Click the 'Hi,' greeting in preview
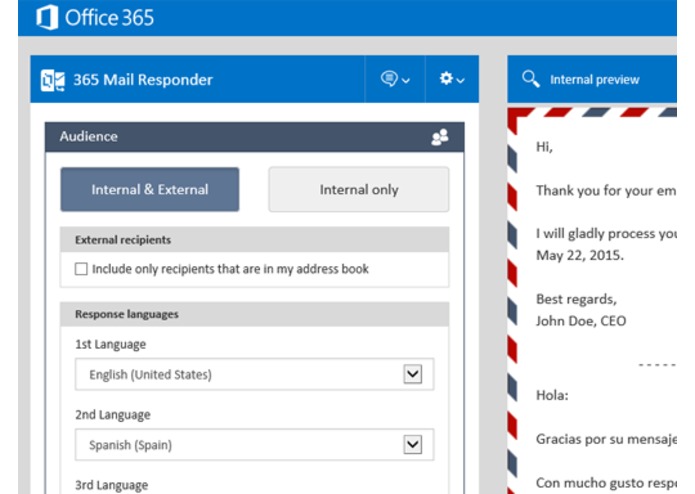This screenshot has width=695, height=494. coord(544,147)
